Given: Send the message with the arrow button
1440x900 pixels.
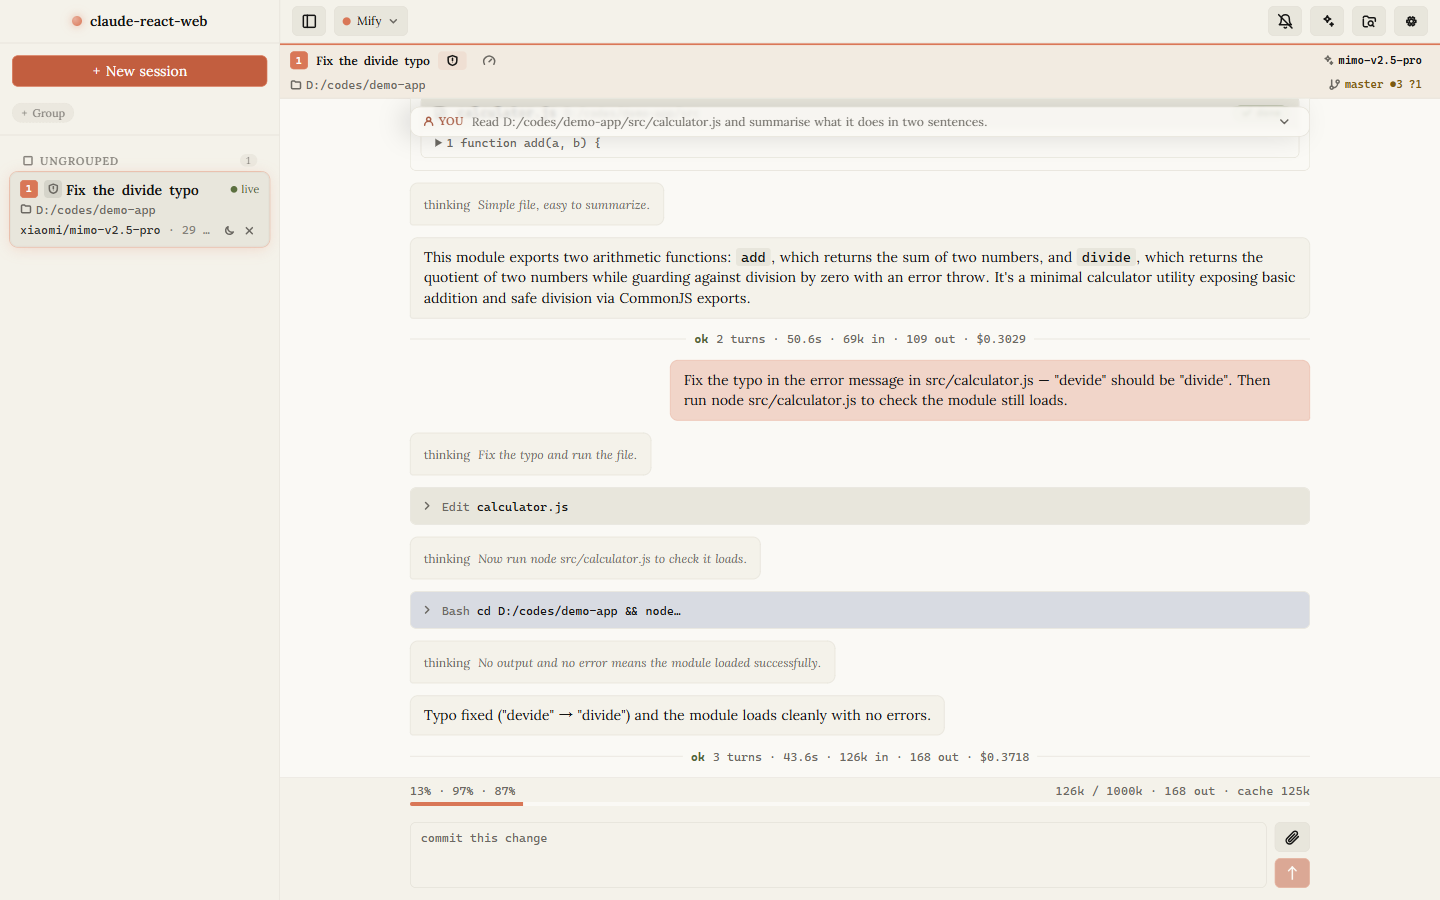Looking at the screenshot, I should 1292,873.
